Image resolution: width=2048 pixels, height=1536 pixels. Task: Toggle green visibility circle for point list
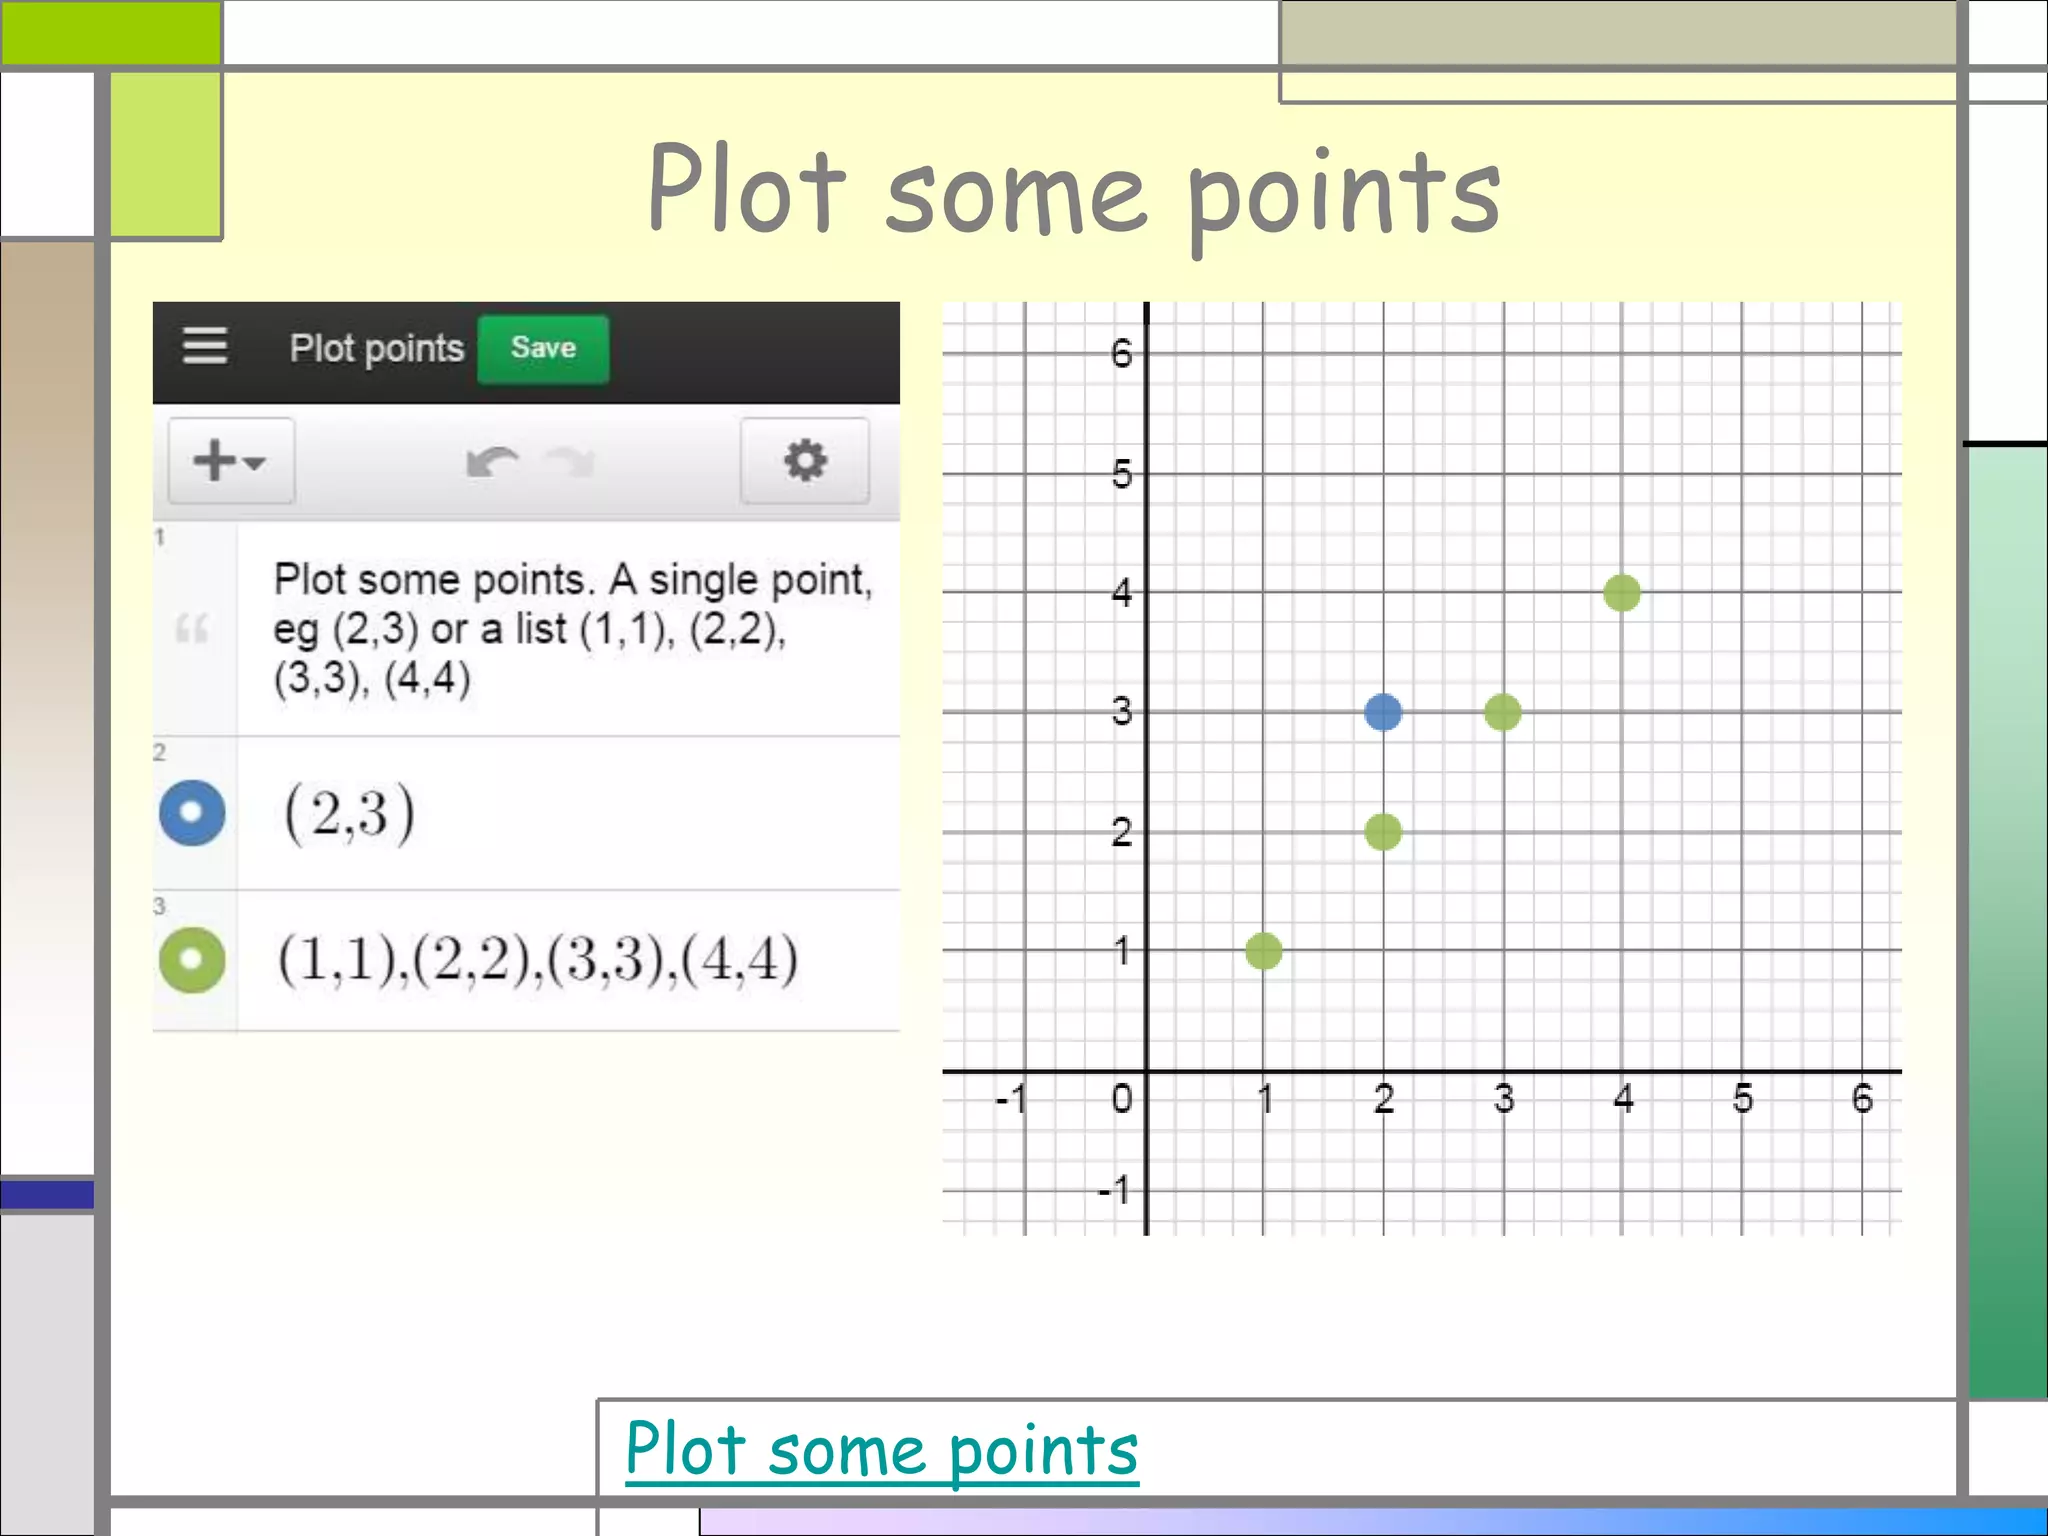(x=192, y=960)
